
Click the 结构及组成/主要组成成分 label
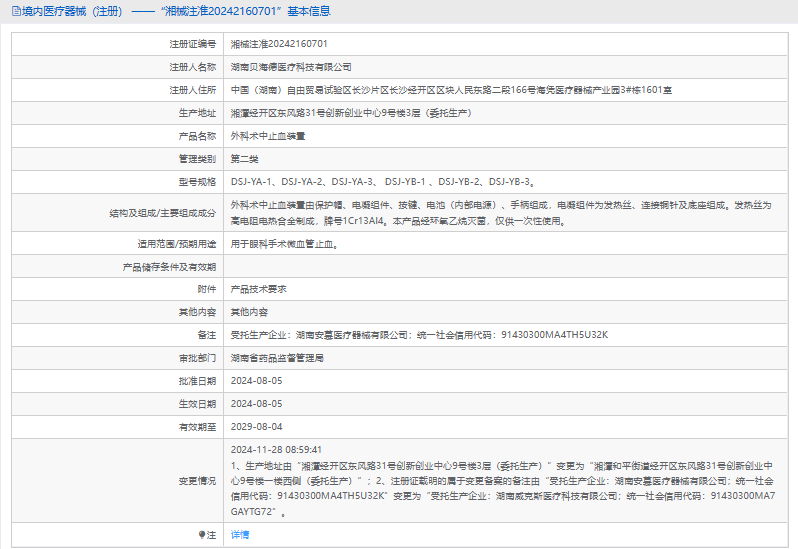click(163, 213)
